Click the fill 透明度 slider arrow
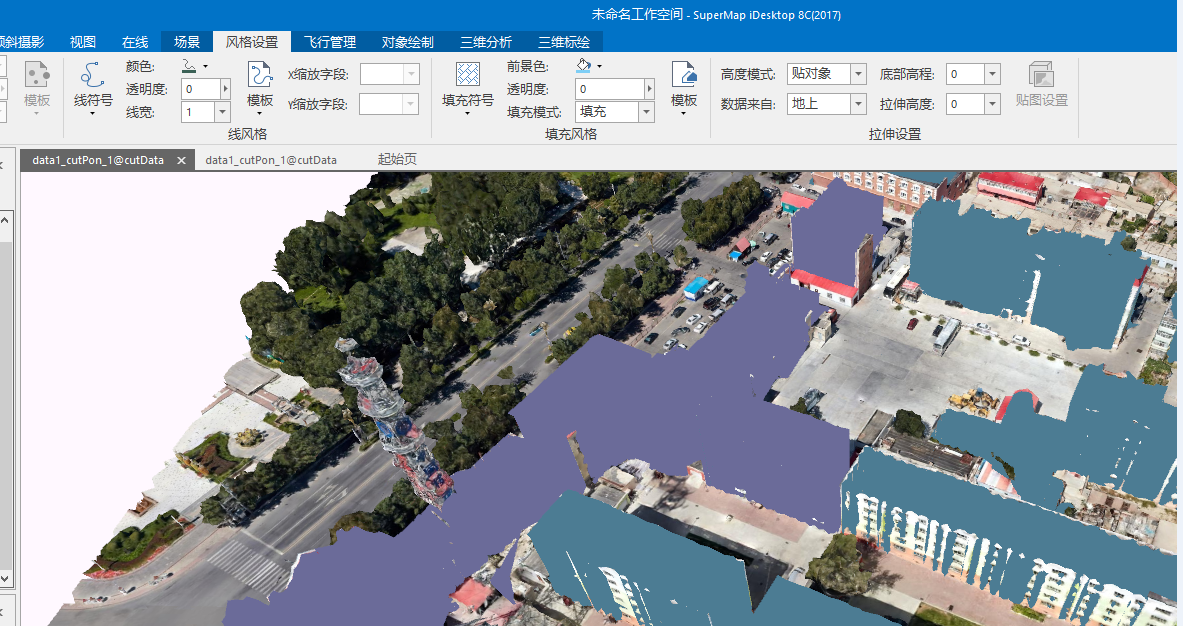 649,89
